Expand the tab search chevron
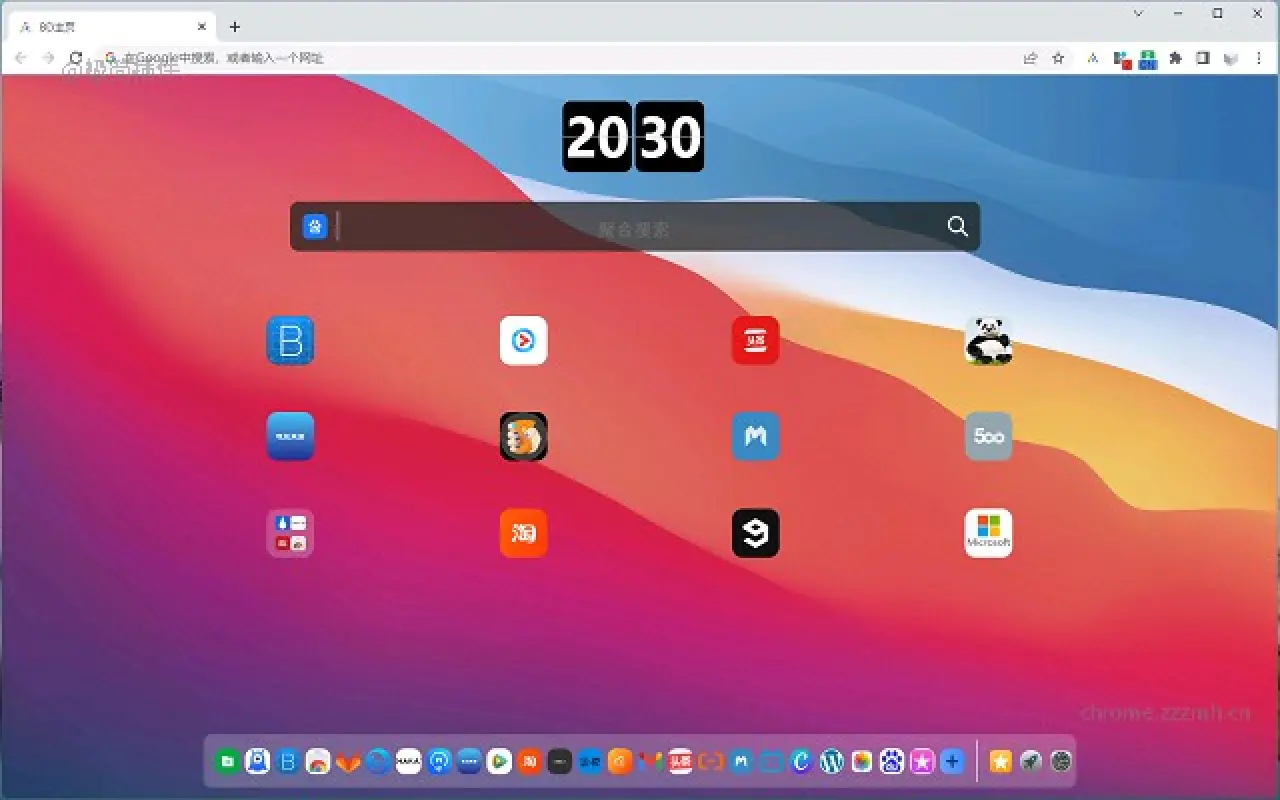1280x800 pixels. [x=1138, y=13]
